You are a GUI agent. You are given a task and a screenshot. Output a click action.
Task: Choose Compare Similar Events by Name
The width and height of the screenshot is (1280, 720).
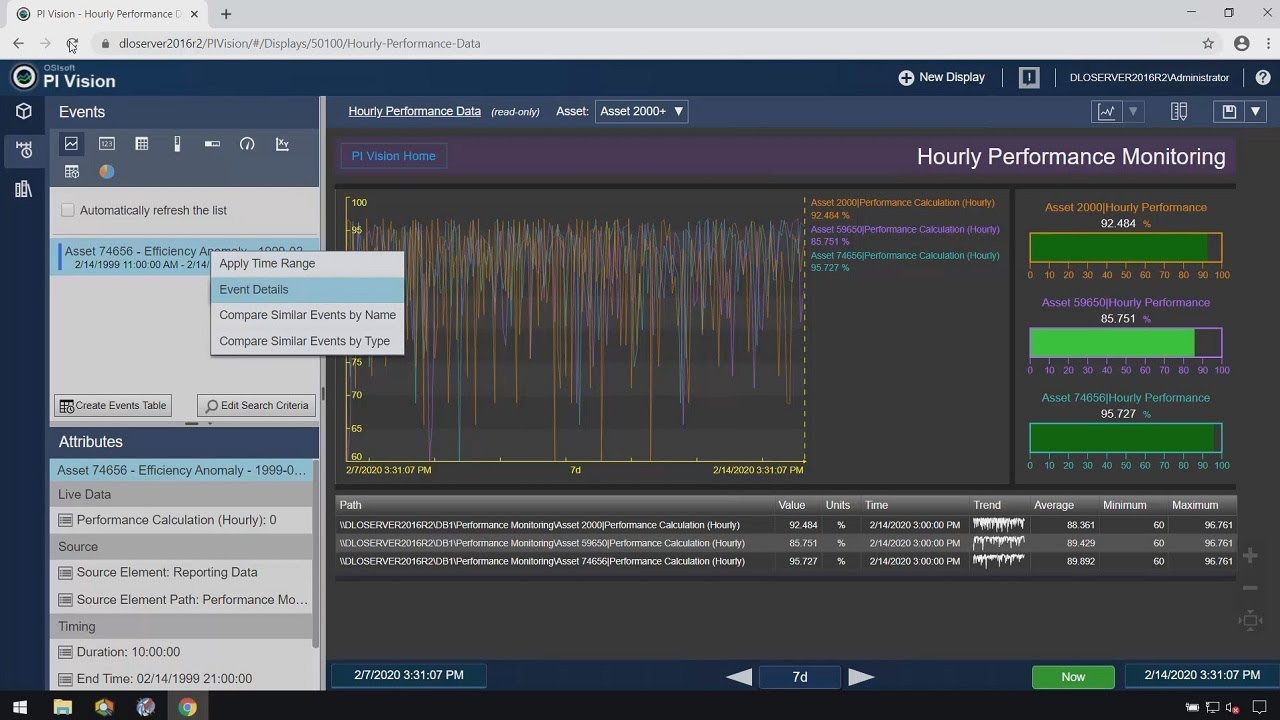307,315
